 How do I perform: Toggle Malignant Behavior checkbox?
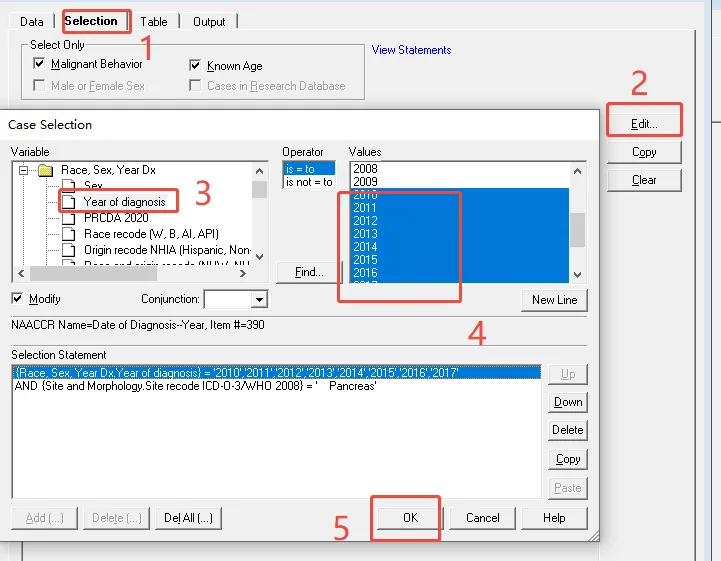point(39,63)
